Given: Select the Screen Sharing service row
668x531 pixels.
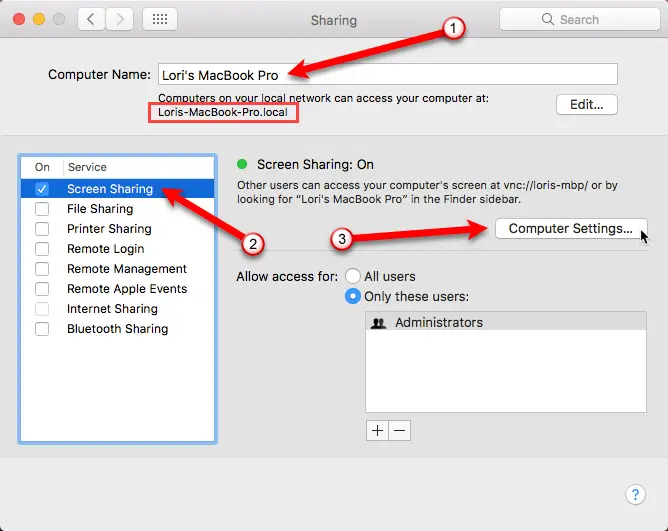Looking at the screenshot, I should pos(118,189).
